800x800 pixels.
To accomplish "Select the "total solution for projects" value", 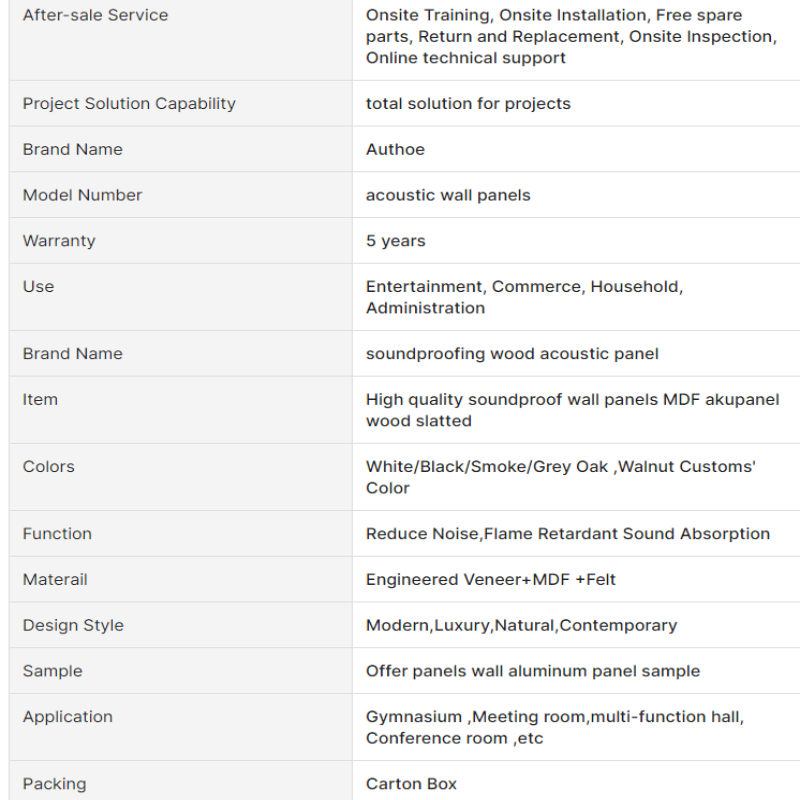I will click(x=468, y=103).
